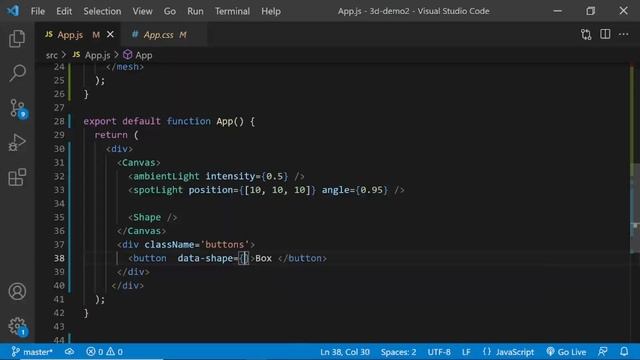Click className='buttons' text
Image resolution: width=640 pixels, height=360 pixels.
click(197, 244)
